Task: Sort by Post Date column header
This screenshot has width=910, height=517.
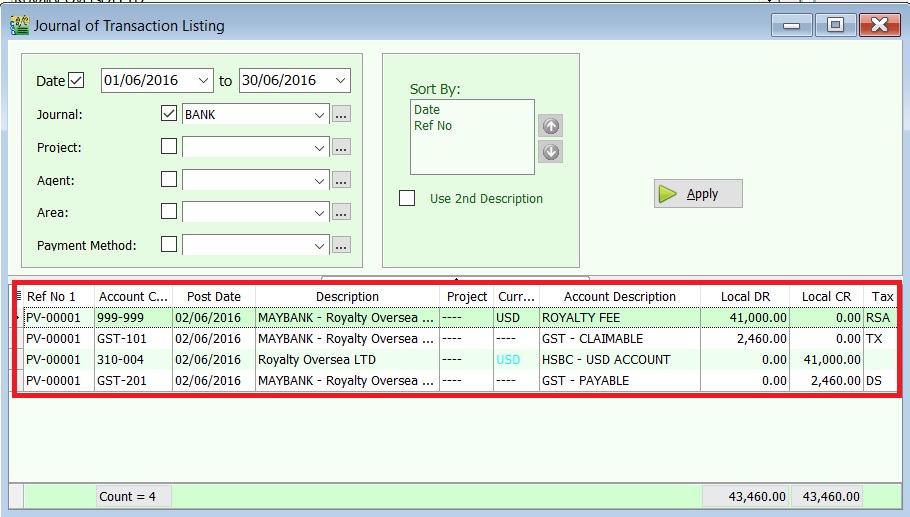Action: tap(213, 297)
